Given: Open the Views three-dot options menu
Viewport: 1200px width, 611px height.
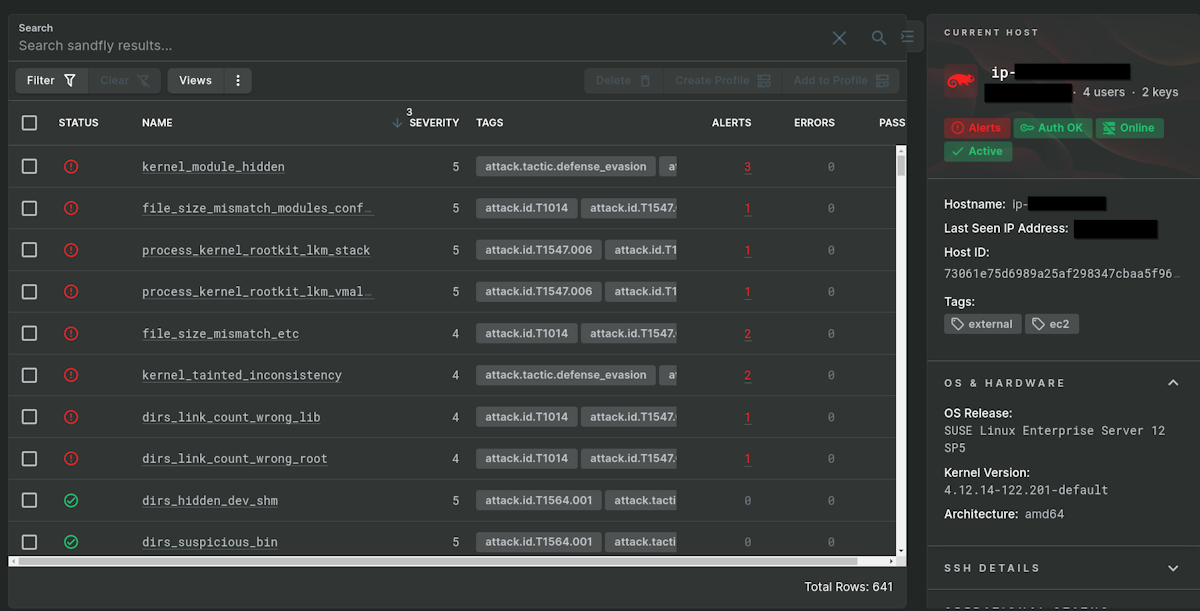Looking at the screenshot, I should [238, 81].
